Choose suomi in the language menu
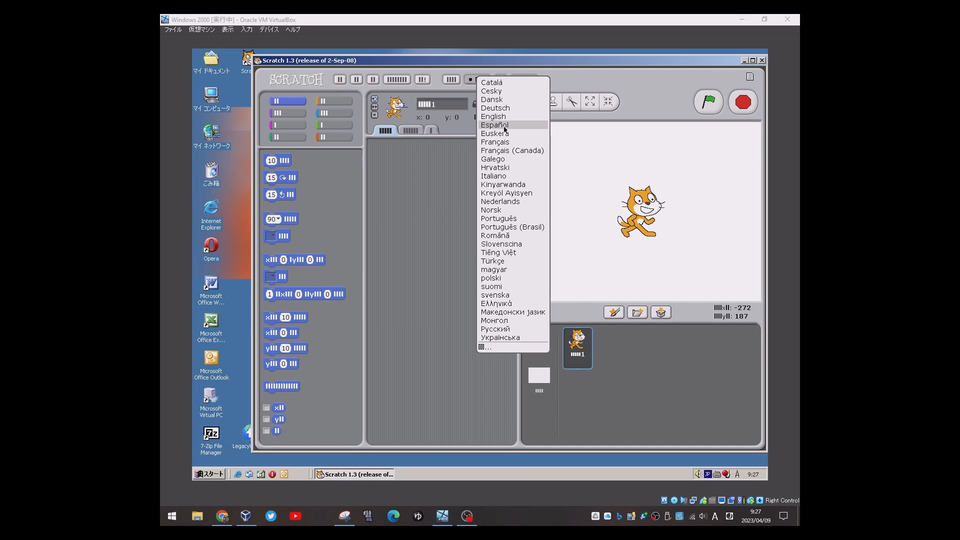960x540 pixels. (512, 287)
